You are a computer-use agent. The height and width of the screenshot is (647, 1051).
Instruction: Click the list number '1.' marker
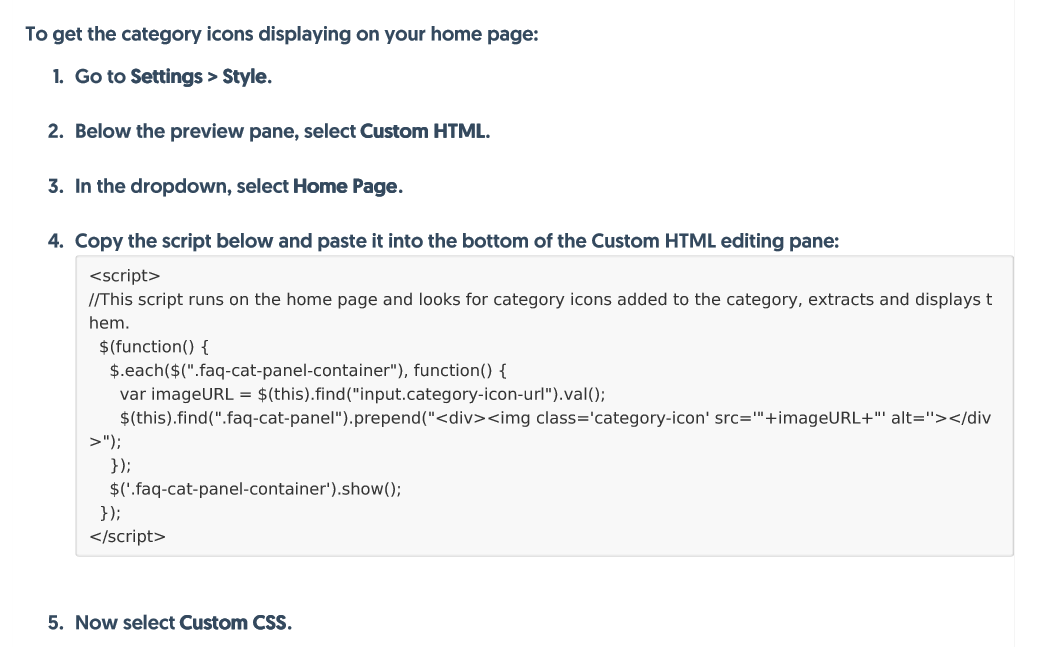(x=57, y=77)
